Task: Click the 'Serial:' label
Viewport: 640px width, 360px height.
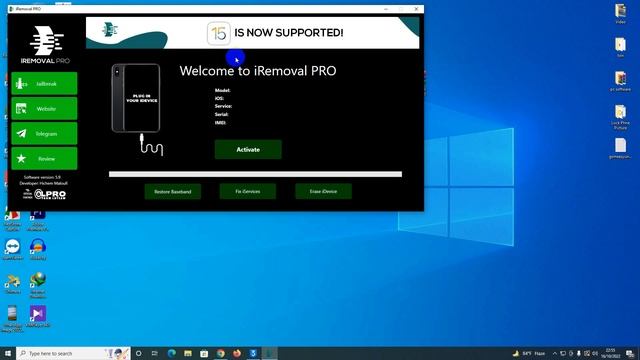Action: (x=221, y=114)
